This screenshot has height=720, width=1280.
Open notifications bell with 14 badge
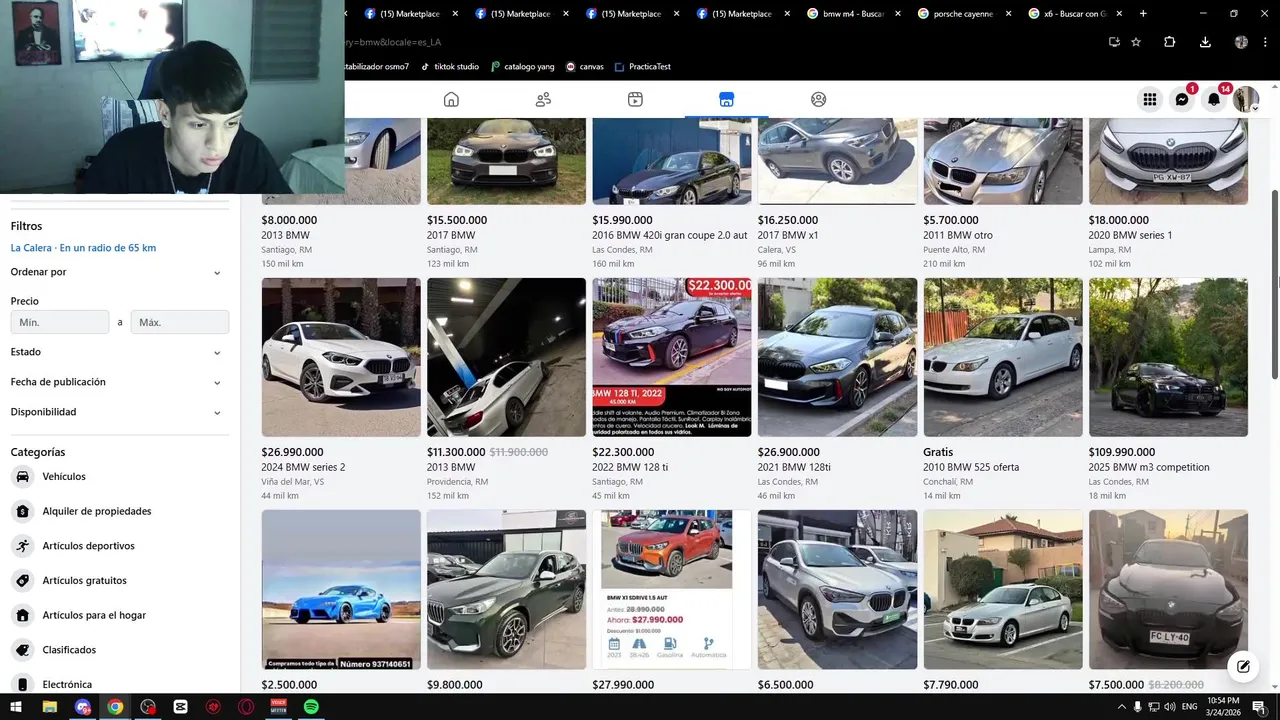pyautogui.click(x=1214, y=99)
